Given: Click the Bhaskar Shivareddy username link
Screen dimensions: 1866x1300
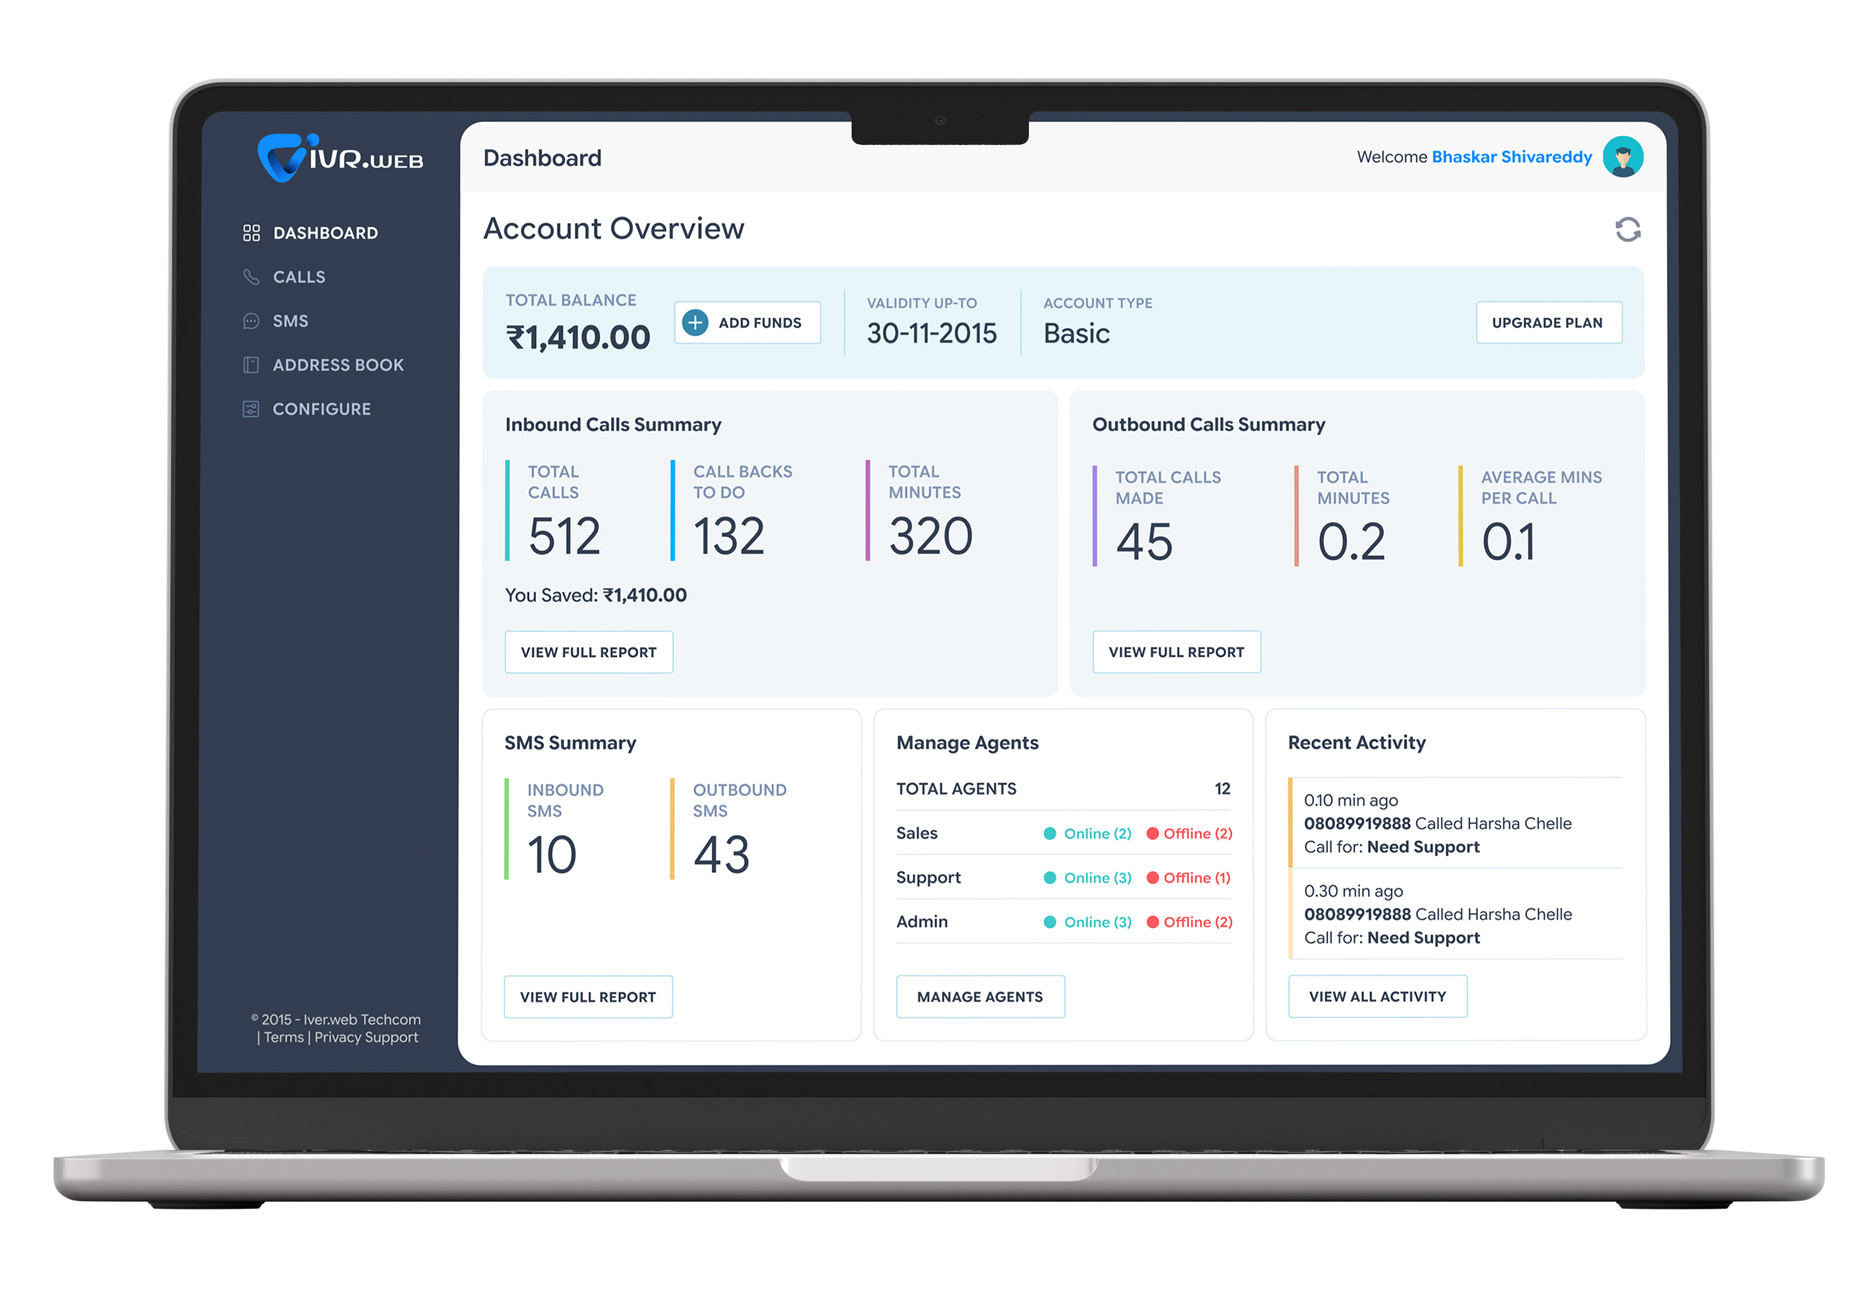Looking at the screenshot, I should (x=1511, y=157).
